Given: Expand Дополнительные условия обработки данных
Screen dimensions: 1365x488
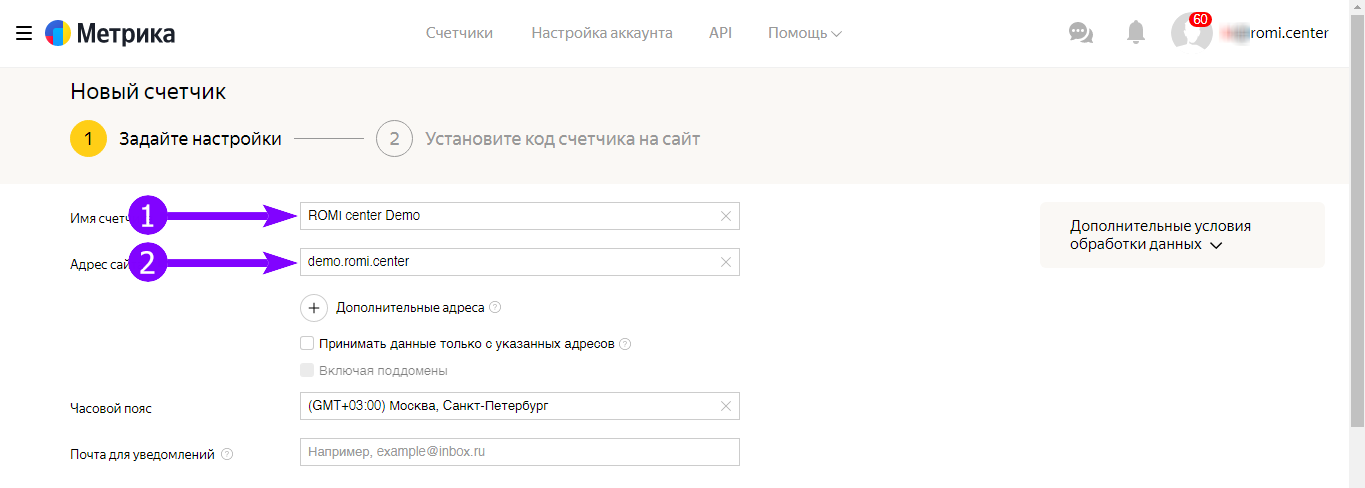Looking at the screenshot, I should point(1182,235).
